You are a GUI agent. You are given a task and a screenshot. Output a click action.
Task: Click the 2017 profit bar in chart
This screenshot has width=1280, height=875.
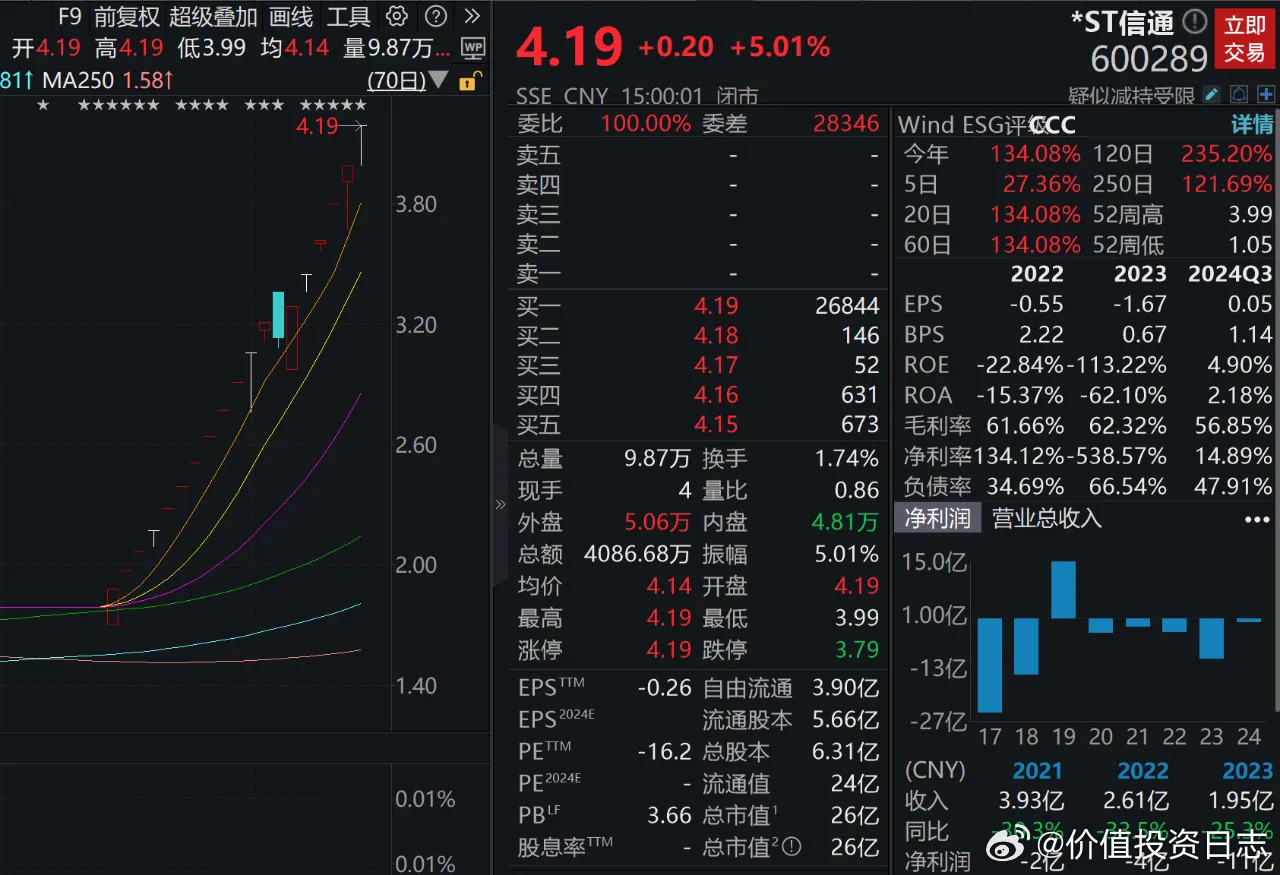pyautogui.click(x=990, y=665)
